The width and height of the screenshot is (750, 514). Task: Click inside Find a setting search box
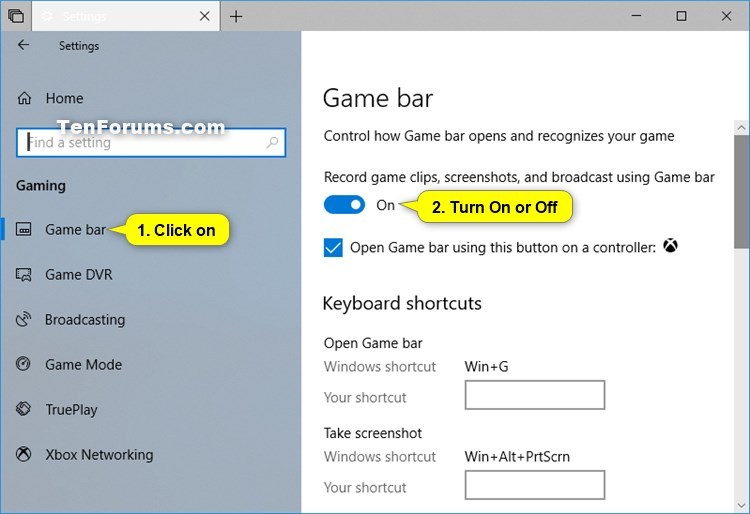(151, 142)
